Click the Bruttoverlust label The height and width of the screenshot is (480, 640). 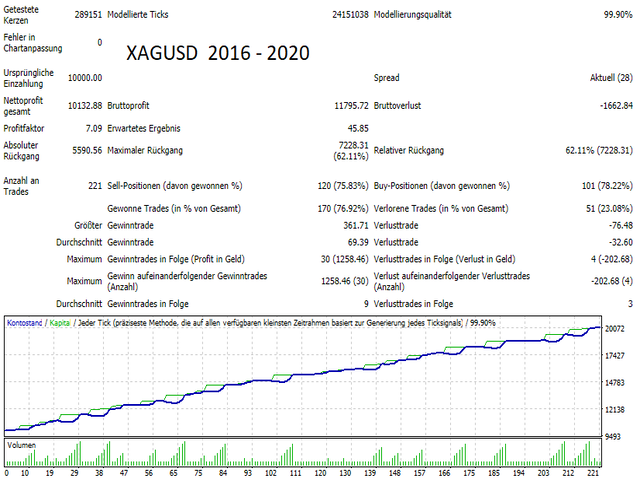point(397,106)
